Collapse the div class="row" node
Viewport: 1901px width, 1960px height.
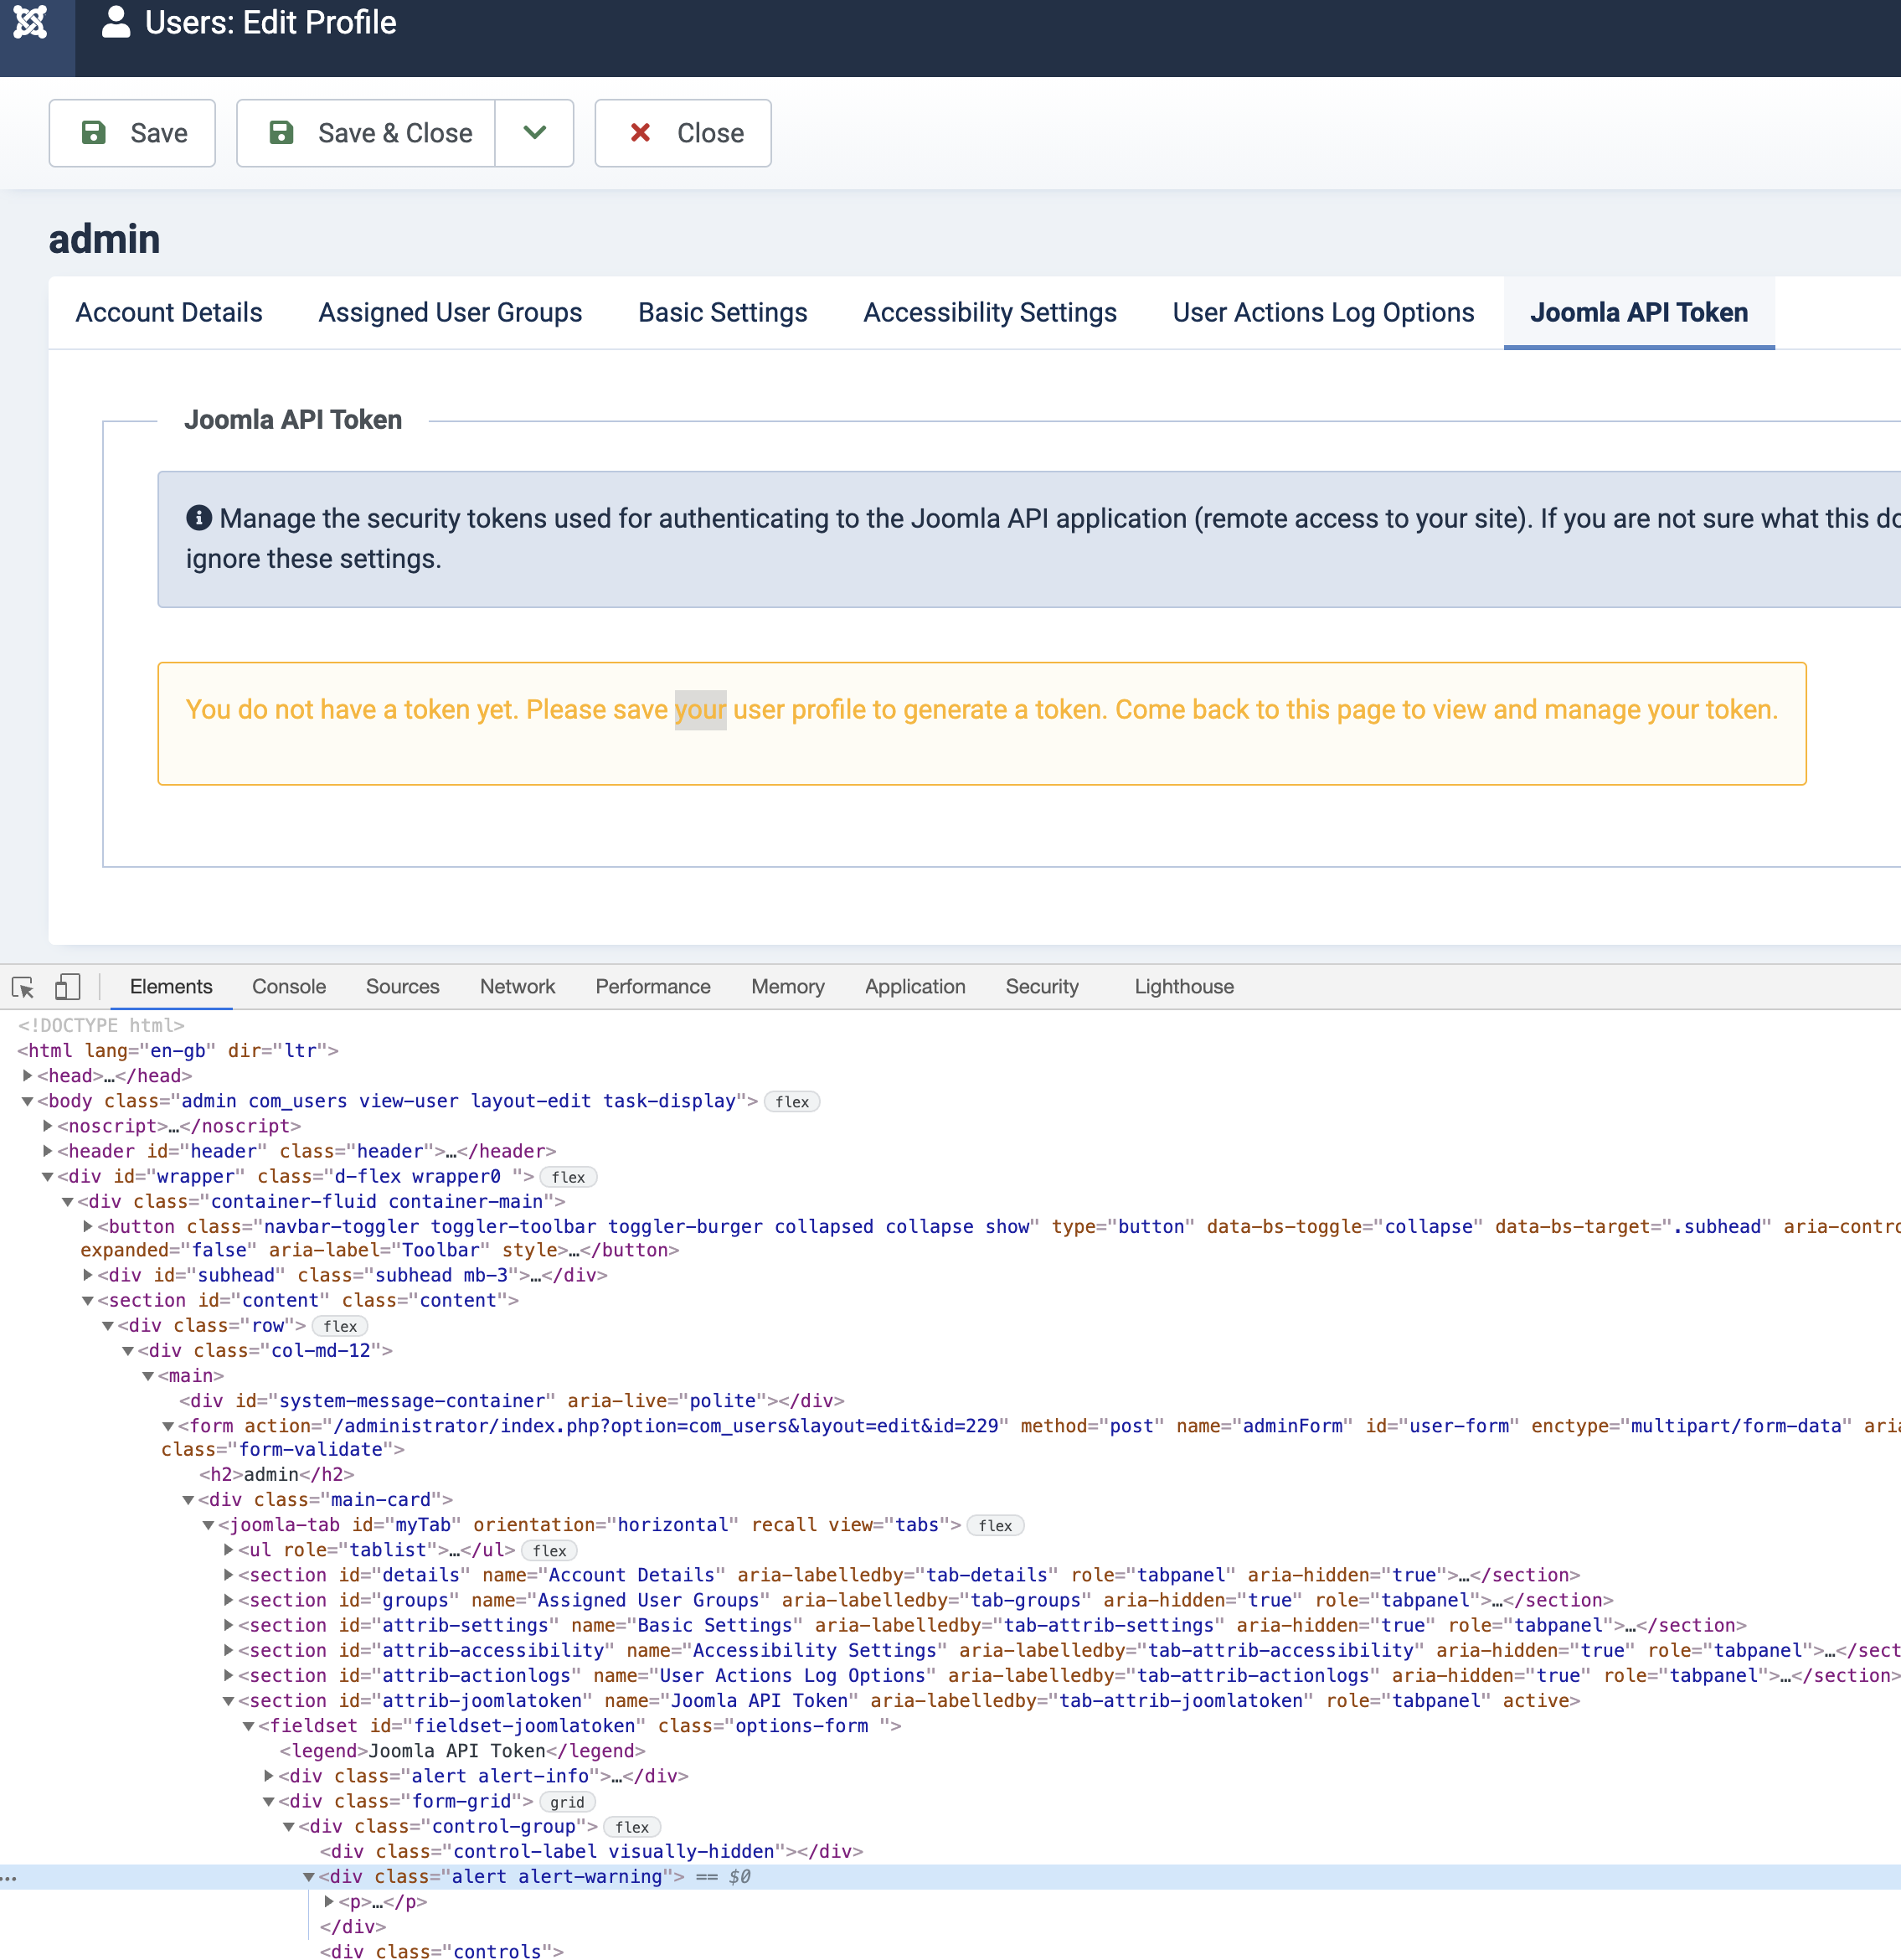pyautogui.click(x=108, y=1326)
